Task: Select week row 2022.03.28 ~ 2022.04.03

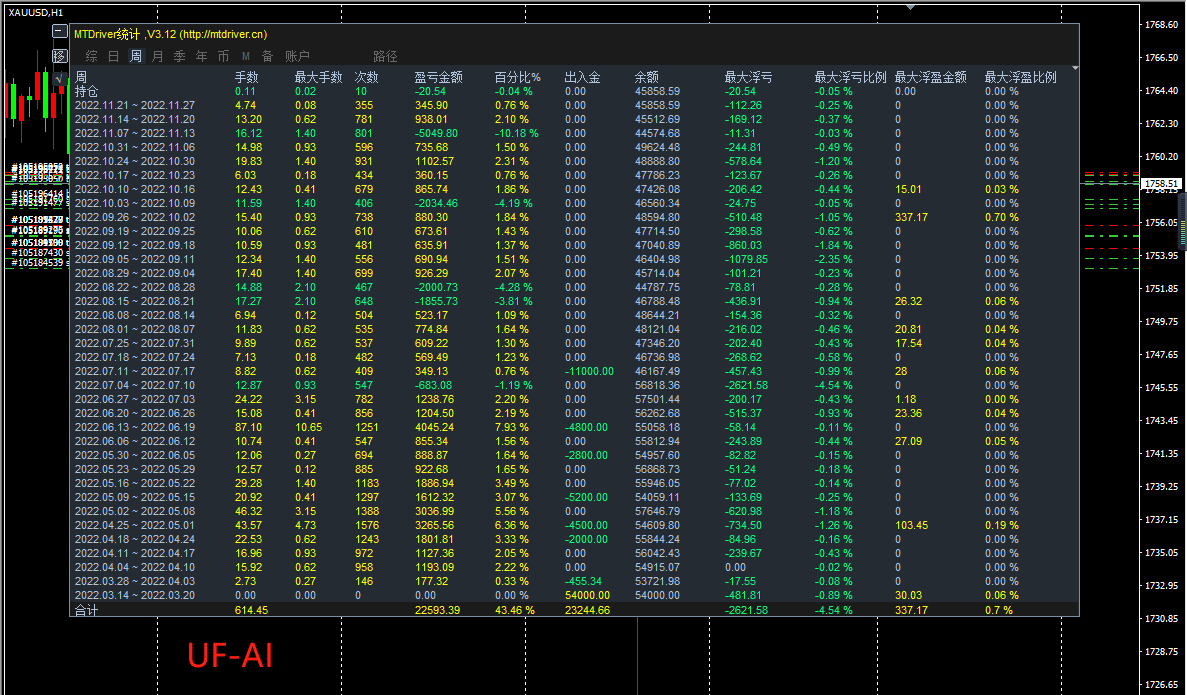Action: [135, 581]
